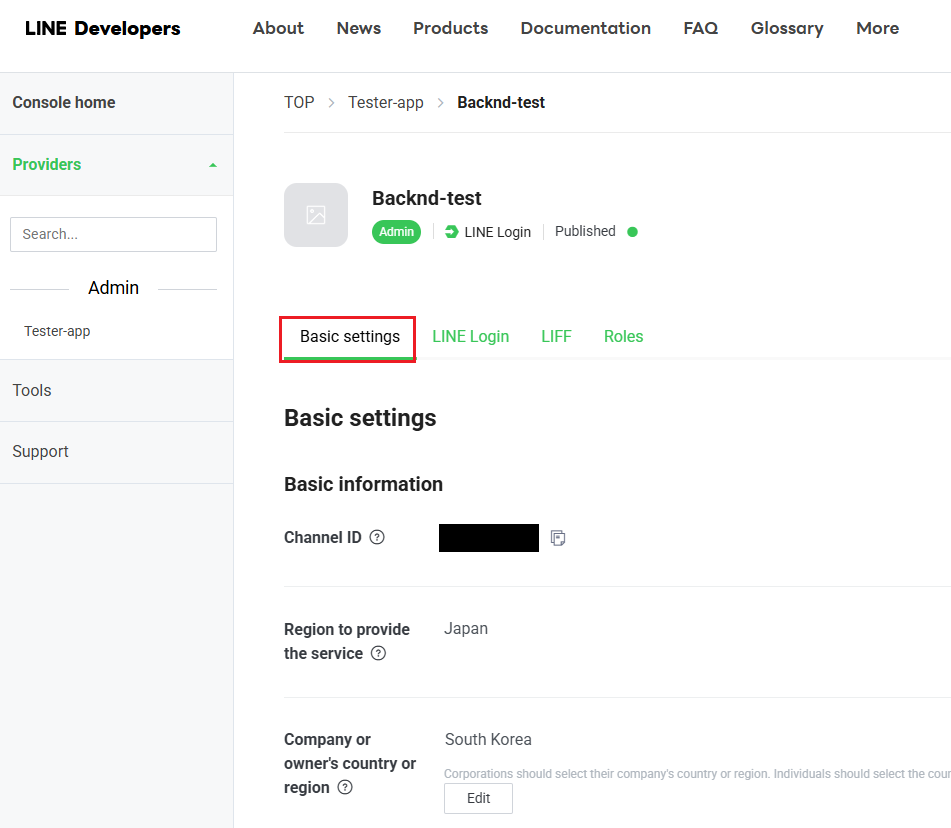Collapse the Providers section
This screenshot has height=828, width=951.
[x=212, y=165]
